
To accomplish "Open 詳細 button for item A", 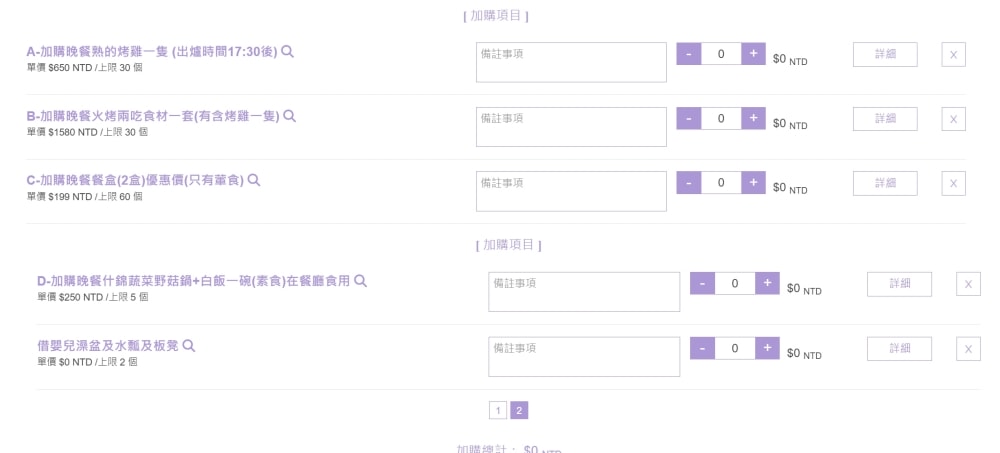I will pos(885,55).
